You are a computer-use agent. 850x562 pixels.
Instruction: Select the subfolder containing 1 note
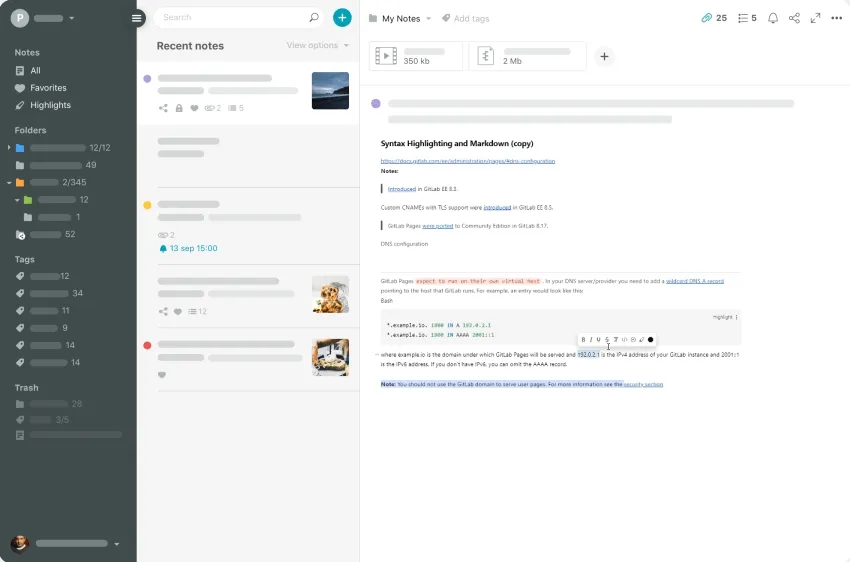(52, 217)
